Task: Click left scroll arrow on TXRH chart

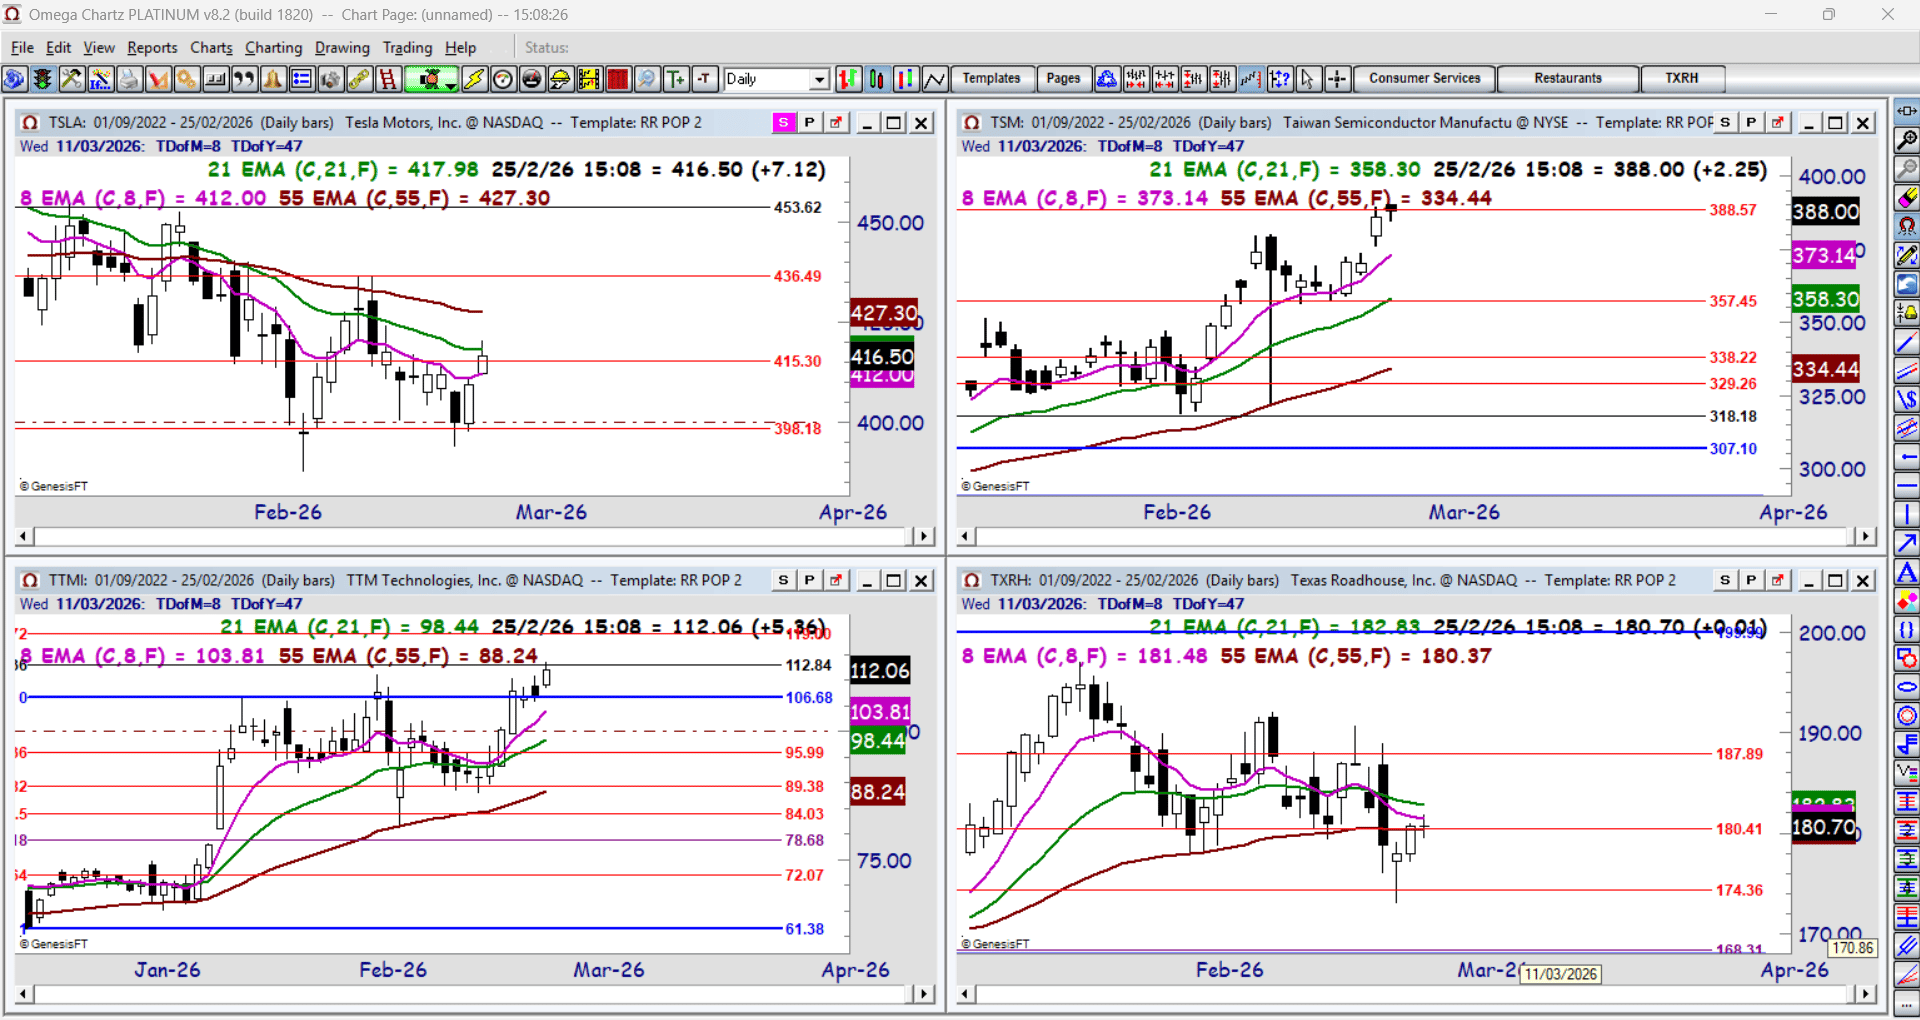Action: (x=965, y=994)
